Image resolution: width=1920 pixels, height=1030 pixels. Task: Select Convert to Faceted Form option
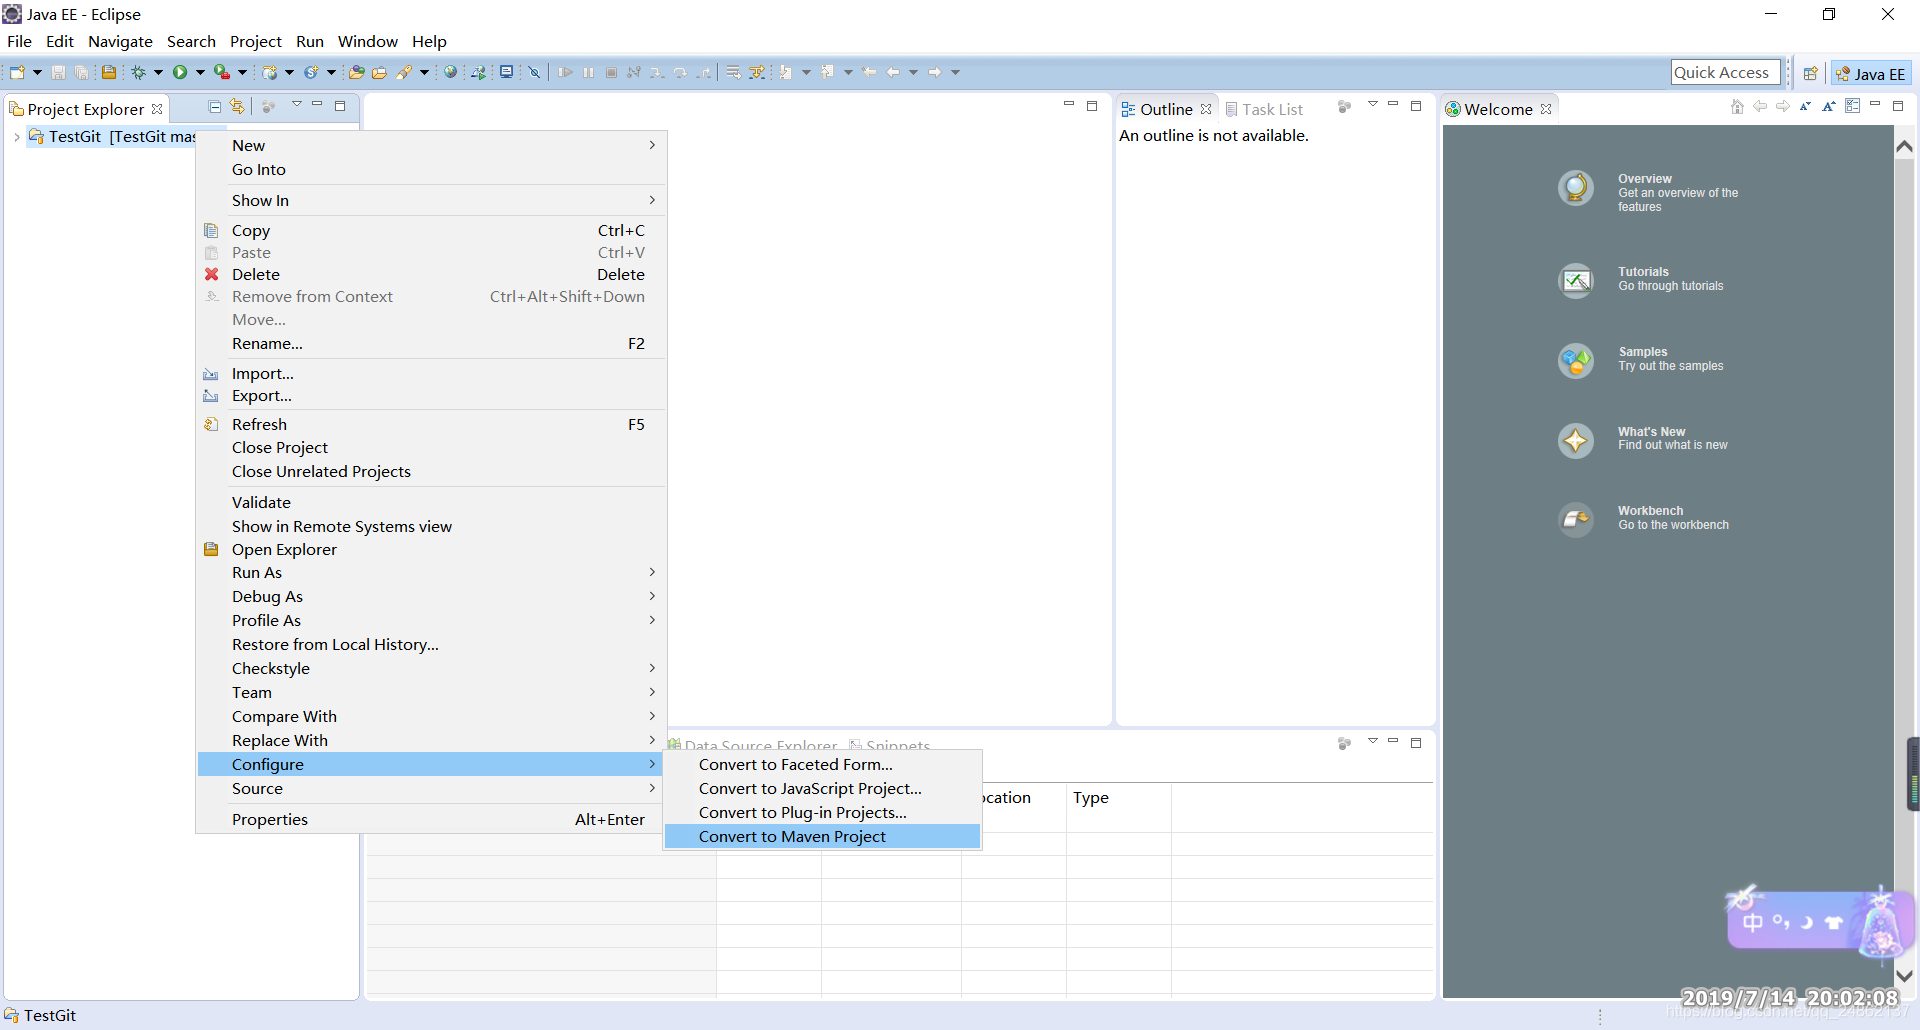(822, 764)
